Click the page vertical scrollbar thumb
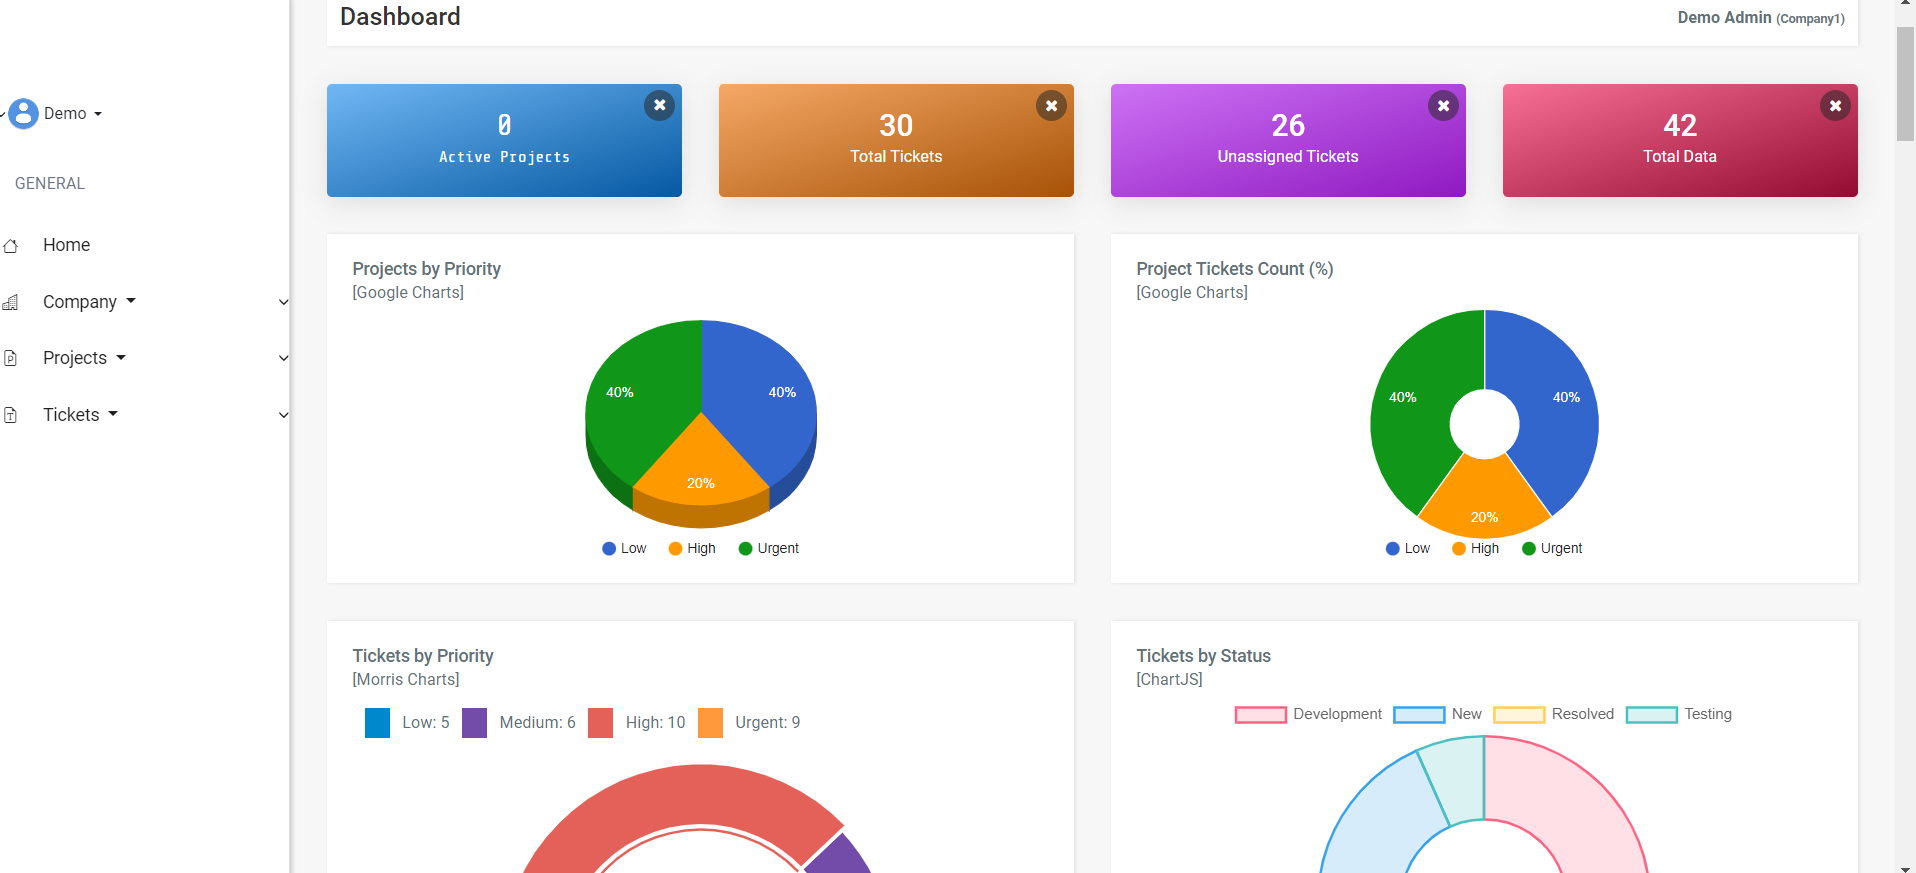 pos(1905,84)
